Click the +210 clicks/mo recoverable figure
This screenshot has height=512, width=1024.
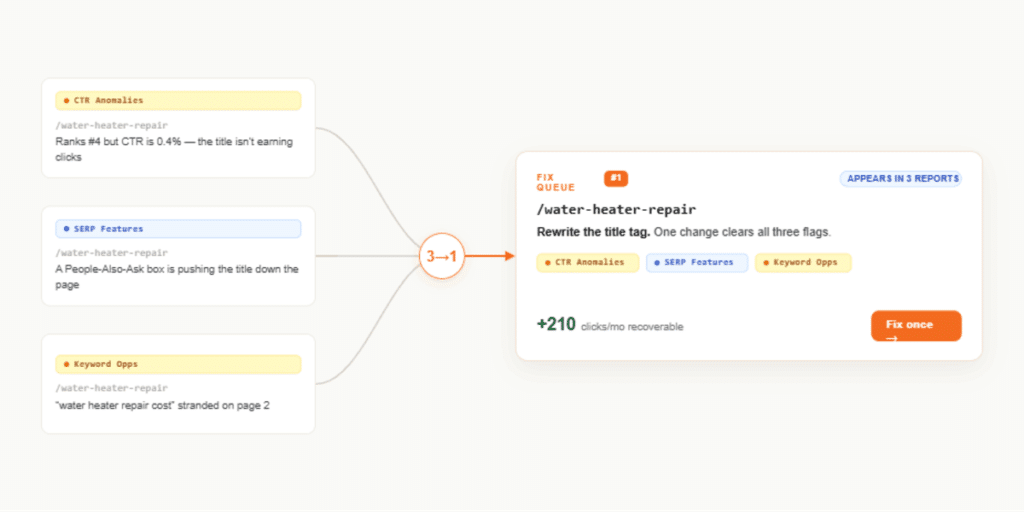(x=610, y=325)
